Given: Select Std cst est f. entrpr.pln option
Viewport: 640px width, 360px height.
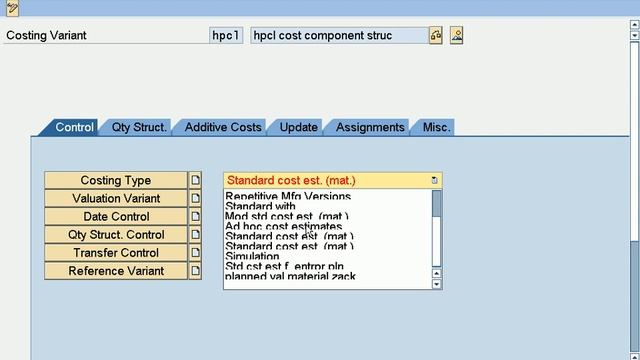Looking at the screenshot, I should click(x=284, y=266).
